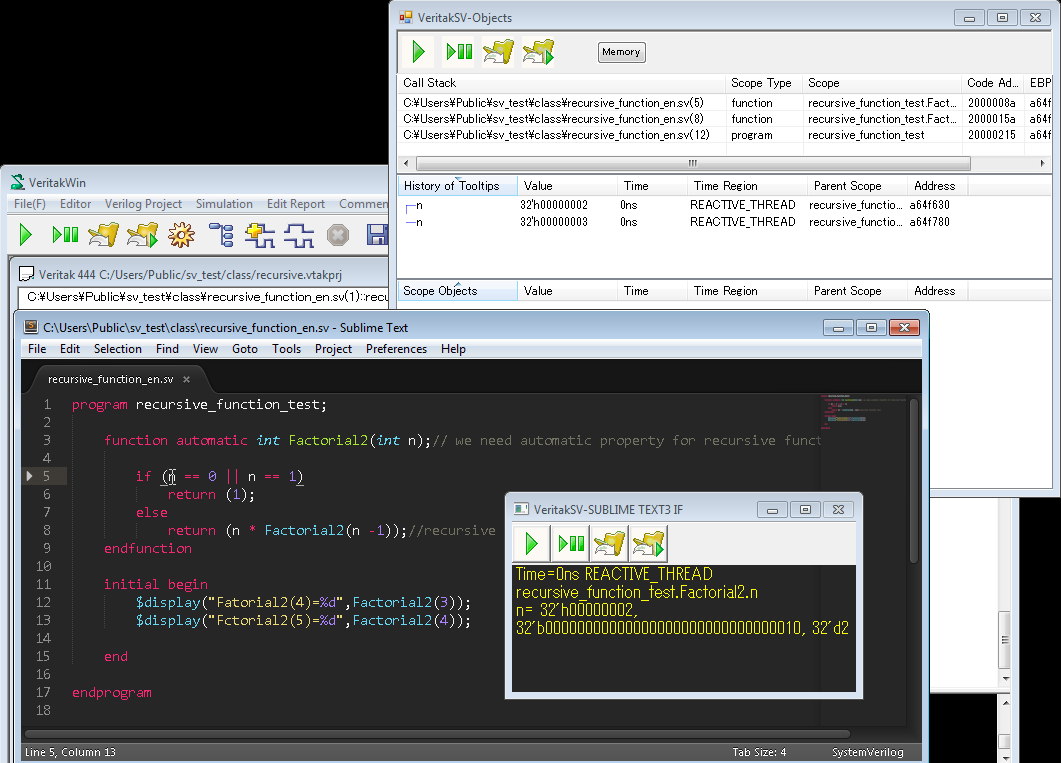Image resolution: width=1061 pixels, height=763 pixels.
Task: Click the gutter arrow marker at line 5
Action: tap(29, 476)
